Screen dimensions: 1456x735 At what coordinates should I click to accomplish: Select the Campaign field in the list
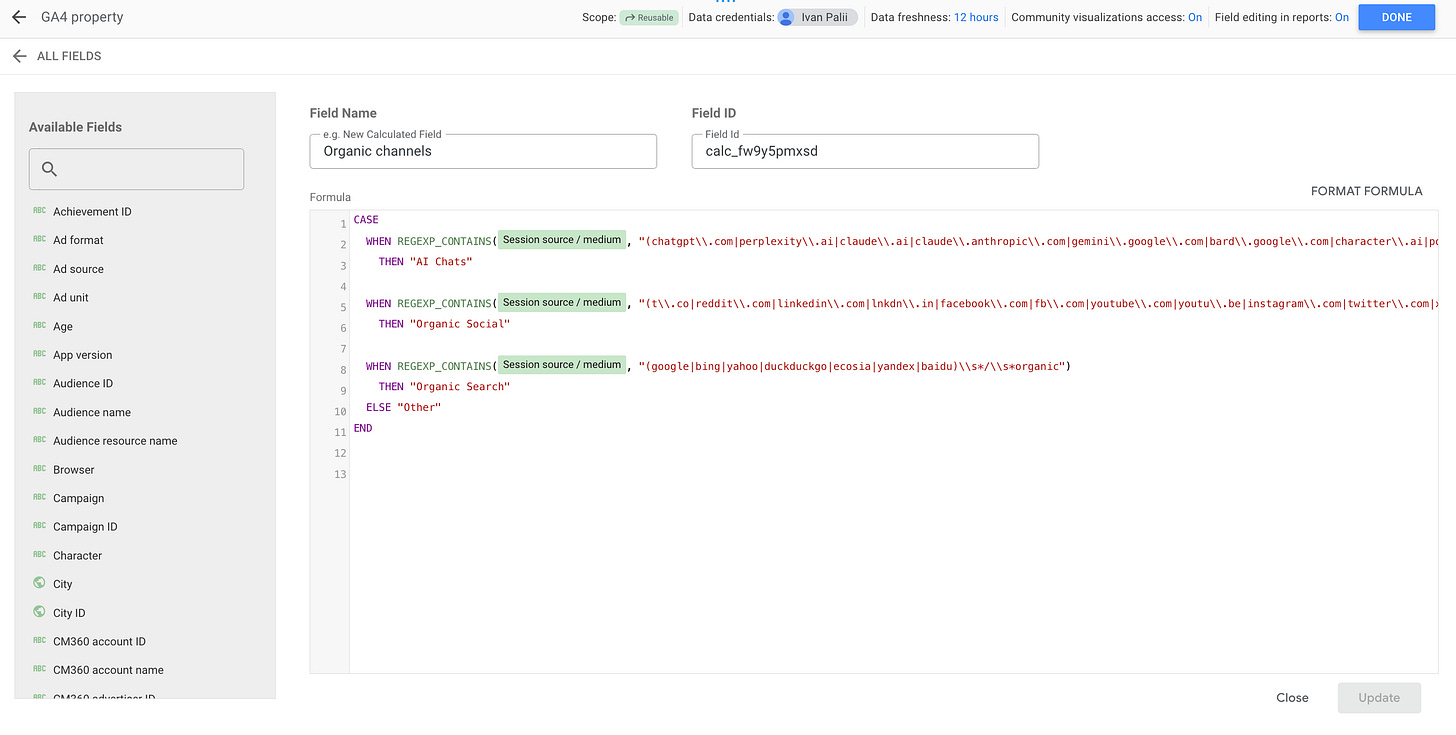pyautogui.click(x=78, y=498)
